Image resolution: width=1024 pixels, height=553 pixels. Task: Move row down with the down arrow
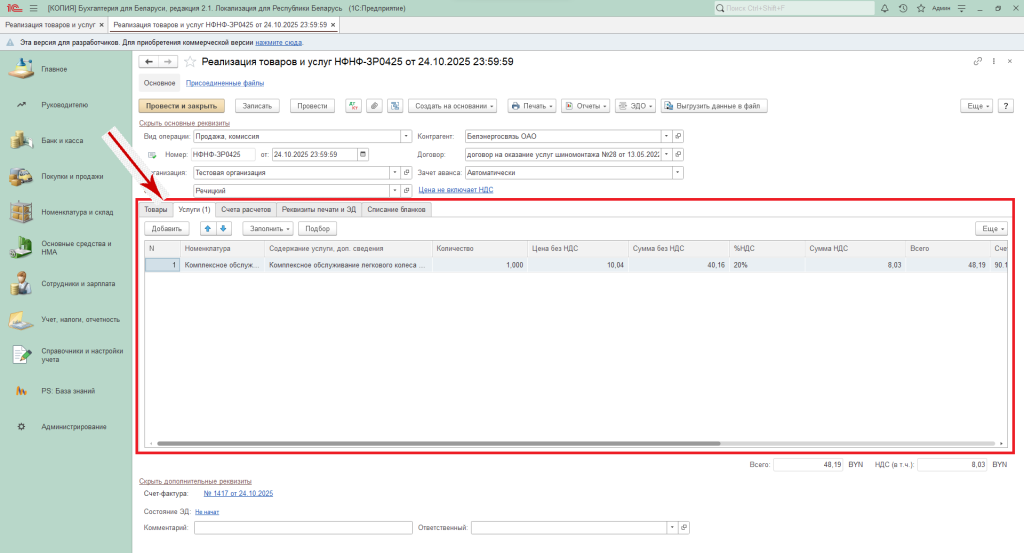223,229
